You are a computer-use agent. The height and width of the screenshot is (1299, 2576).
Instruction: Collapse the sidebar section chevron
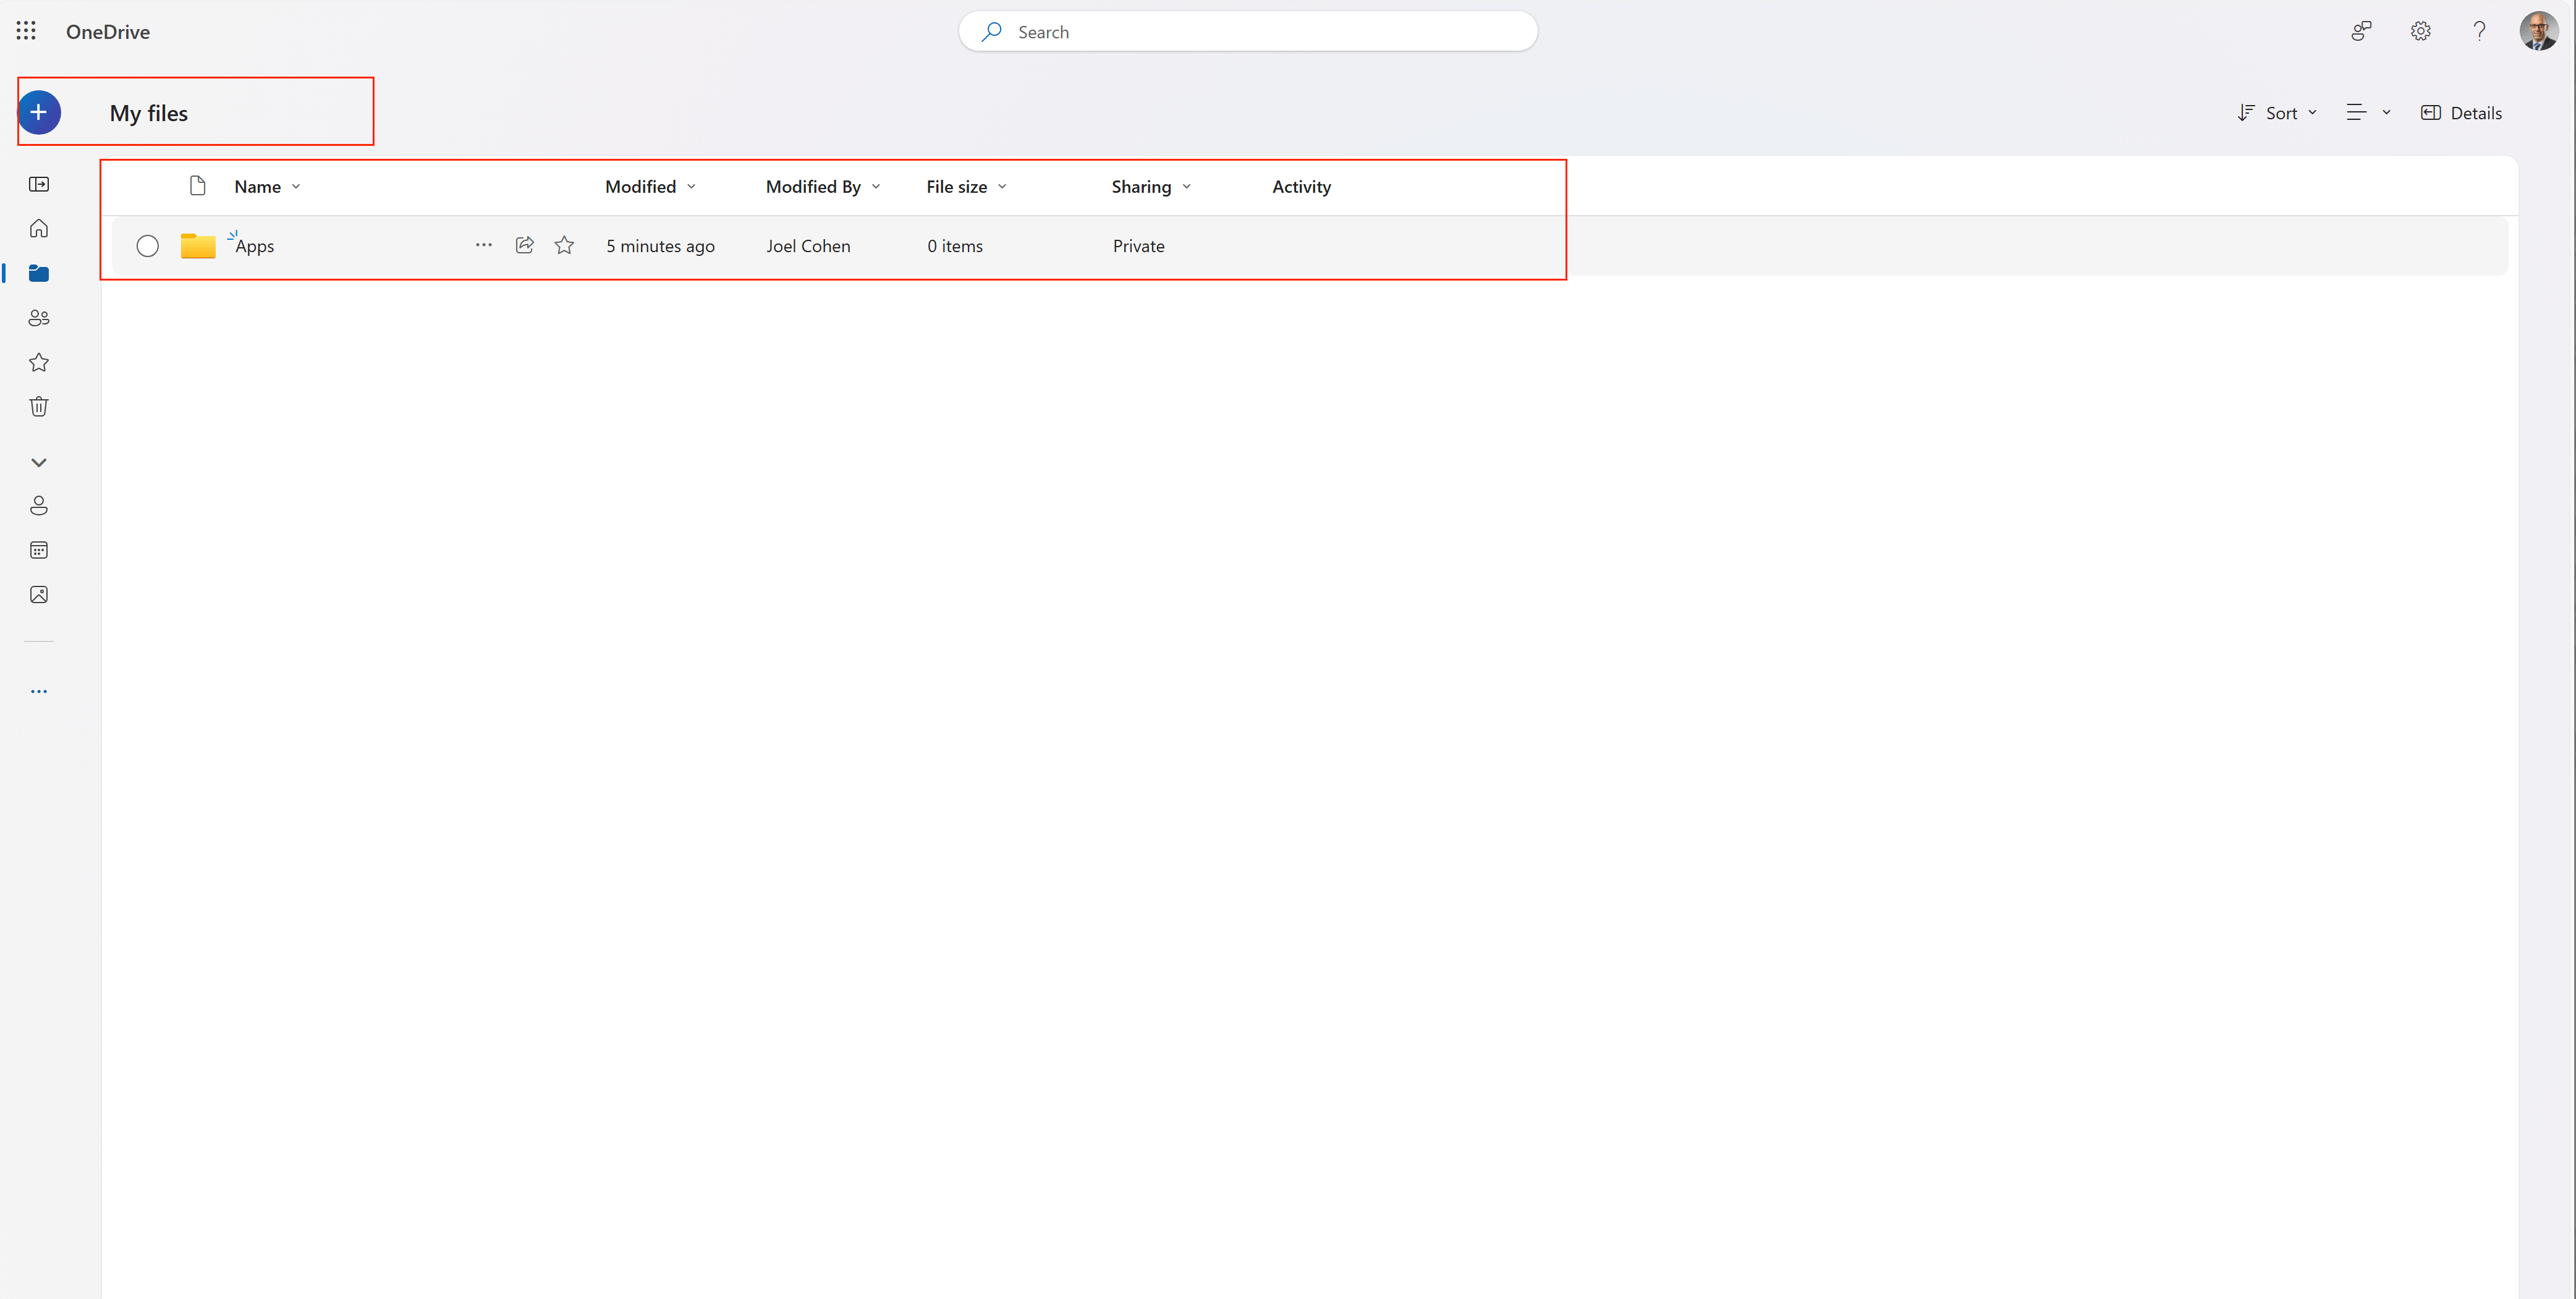tap(39, 462)
